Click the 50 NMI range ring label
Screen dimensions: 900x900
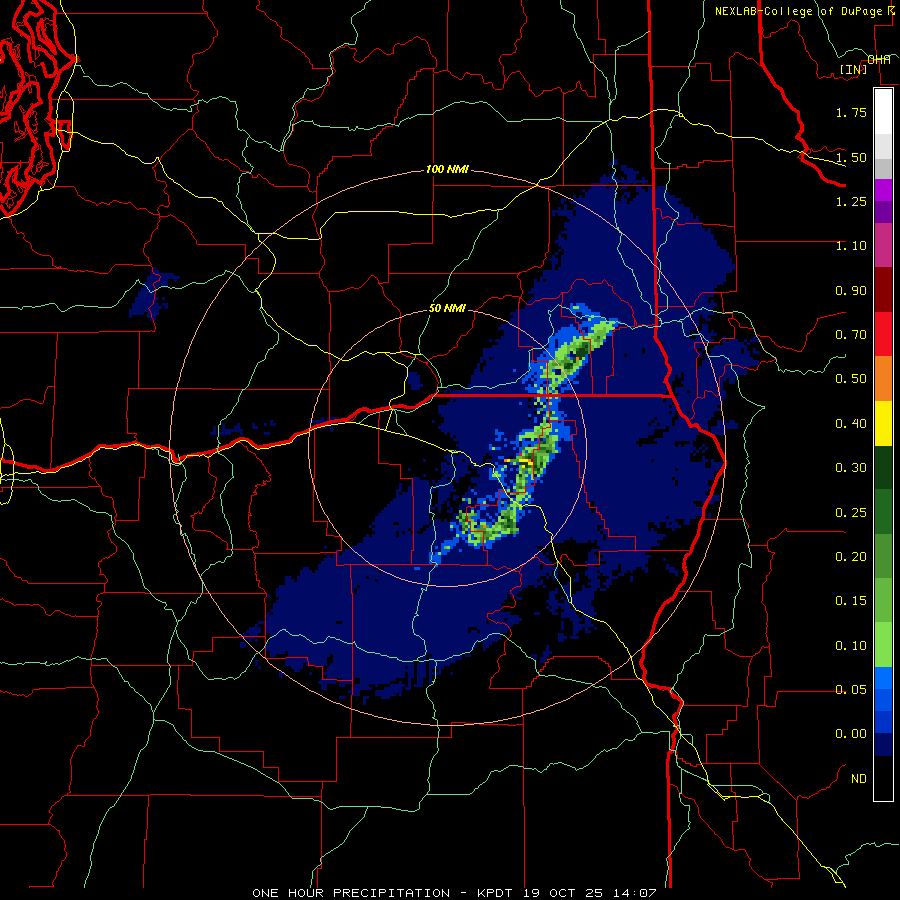click(x=447, y=308)
